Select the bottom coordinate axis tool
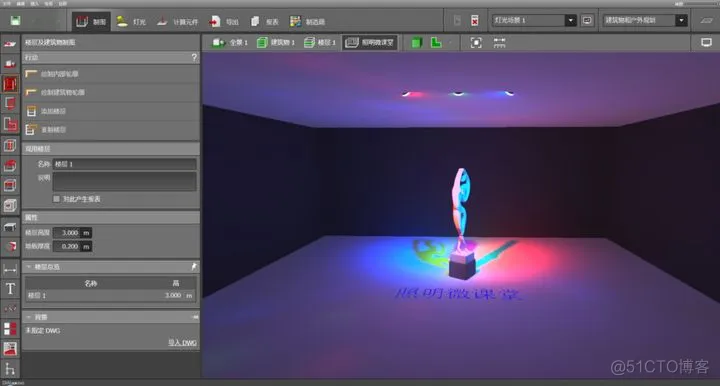This screenshot has width=720, height=386. coord(10,369)
